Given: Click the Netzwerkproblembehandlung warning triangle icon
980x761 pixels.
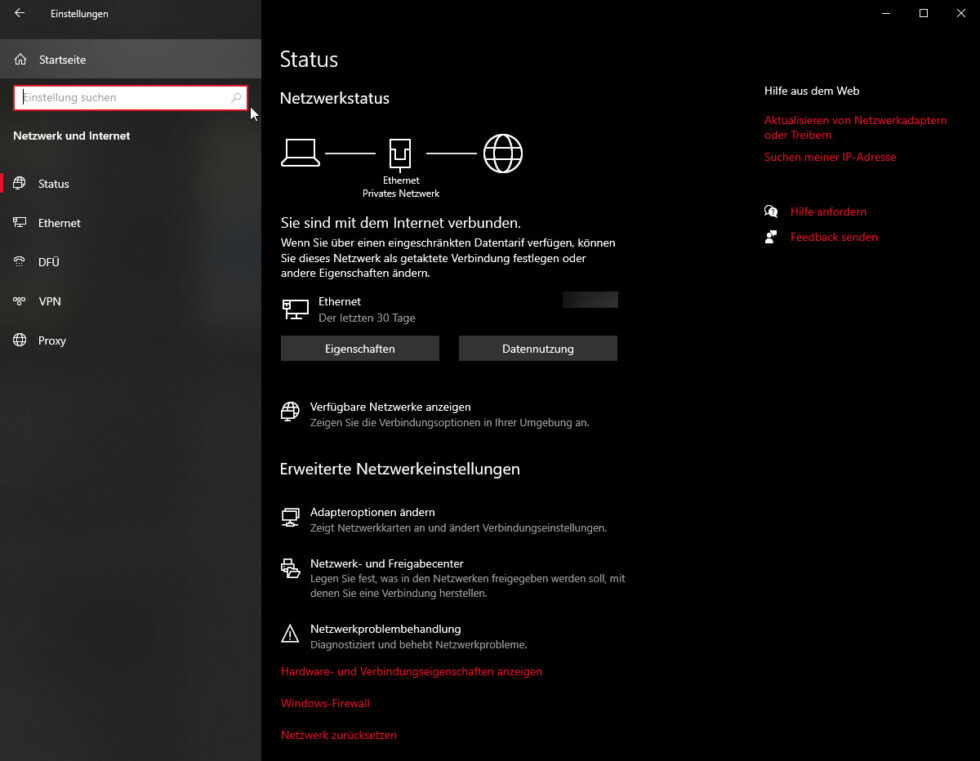Looking at the screenshot, I should click(x=290, y=634).
